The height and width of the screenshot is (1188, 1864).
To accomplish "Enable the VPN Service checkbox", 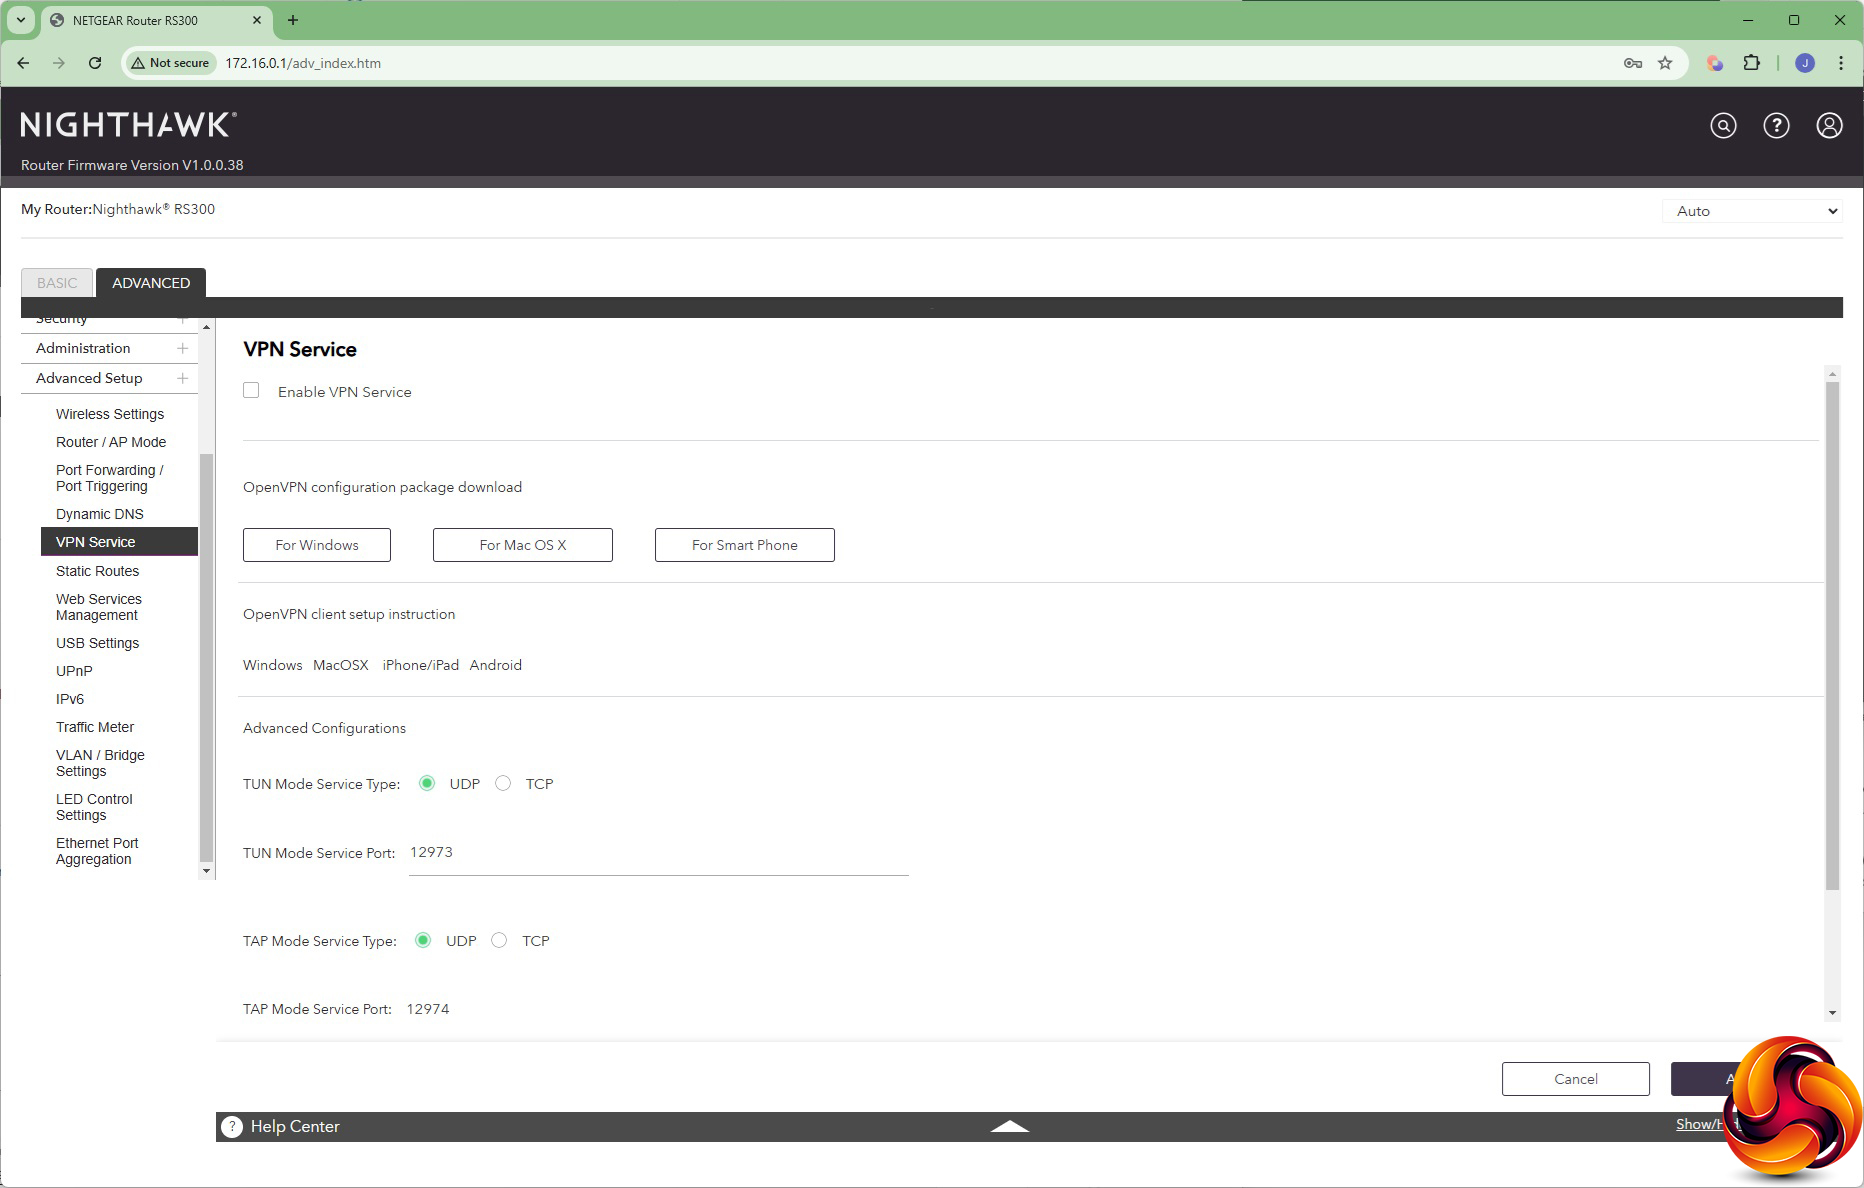I will pyautogui.click(x=251, y=390).
